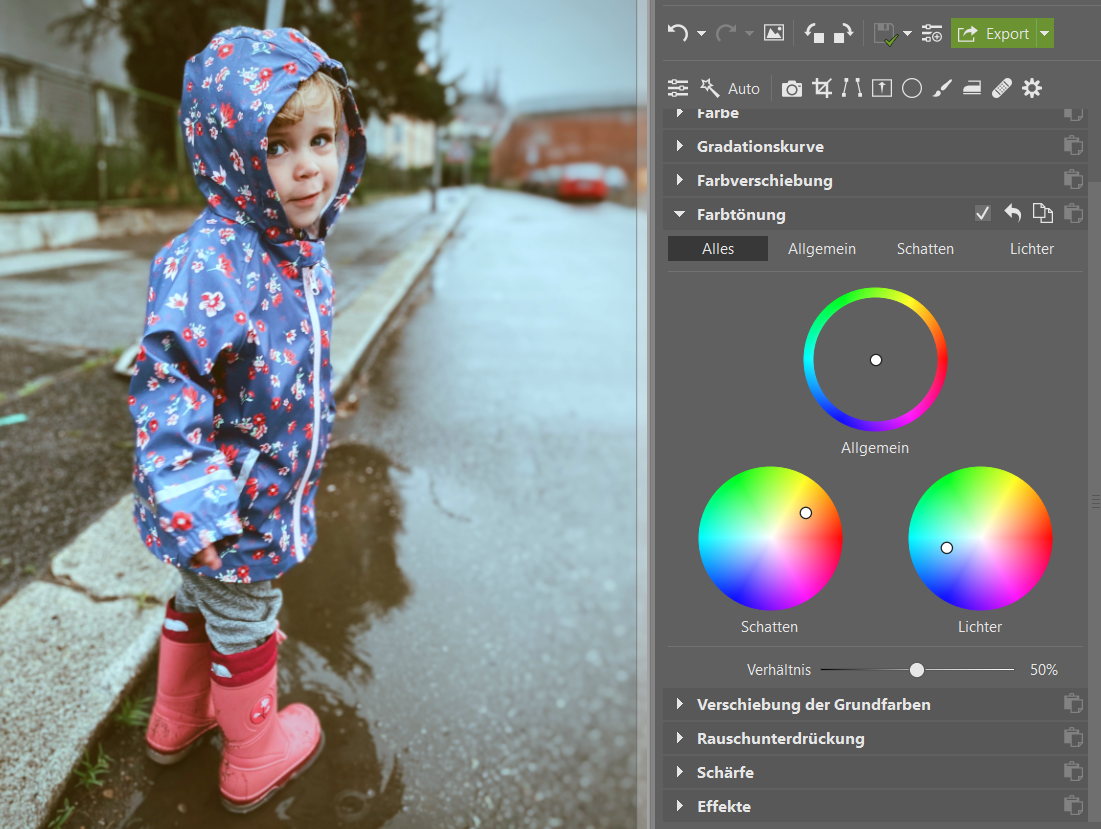Click the Verhältnis slider handle

(x=916, y=670)
